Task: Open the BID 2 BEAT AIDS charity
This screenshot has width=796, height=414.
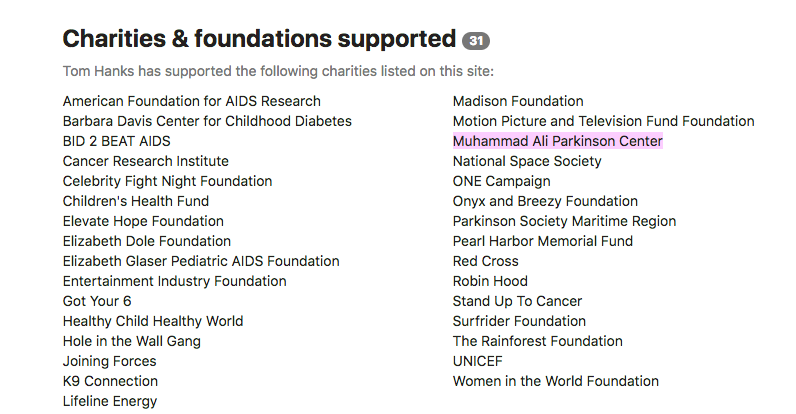Action: click(116, 141)
